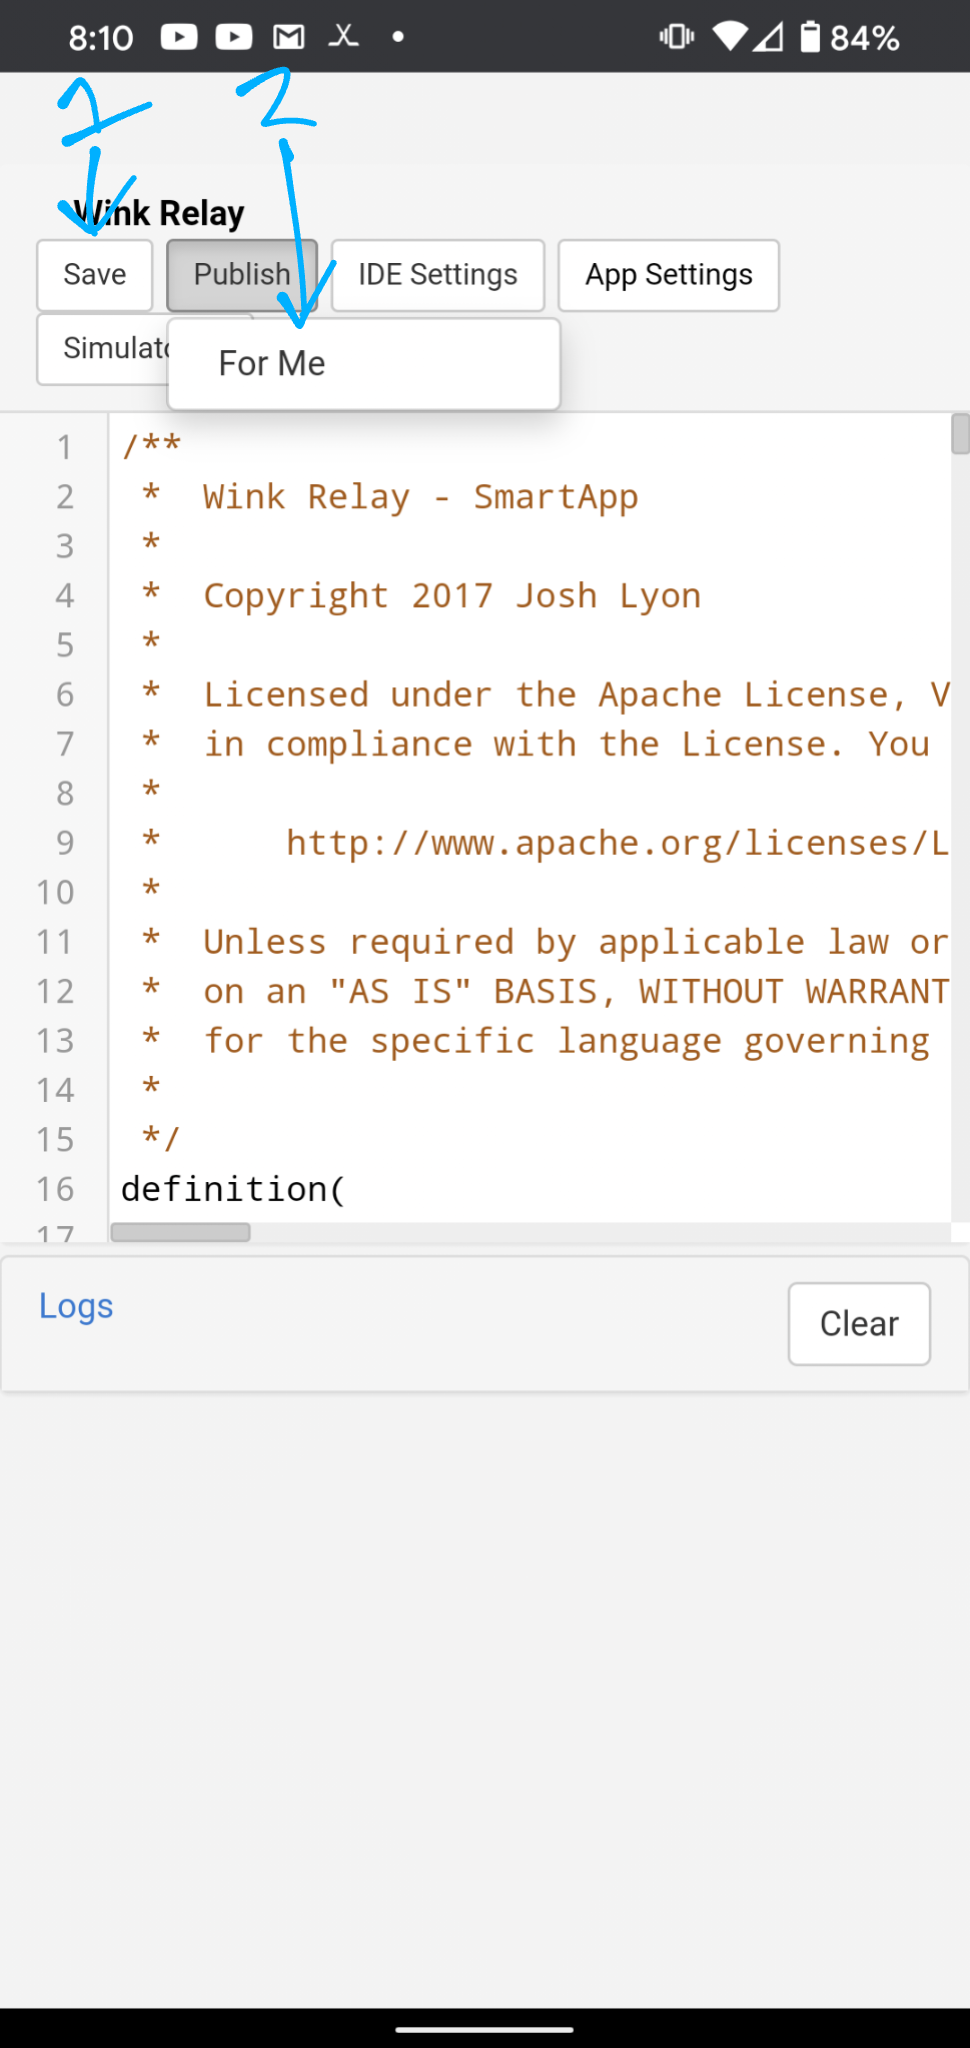Viewport: 970px width, 2048px height.
Task: Tap the first YouTube notification icon
Action: tap(179, 37)
